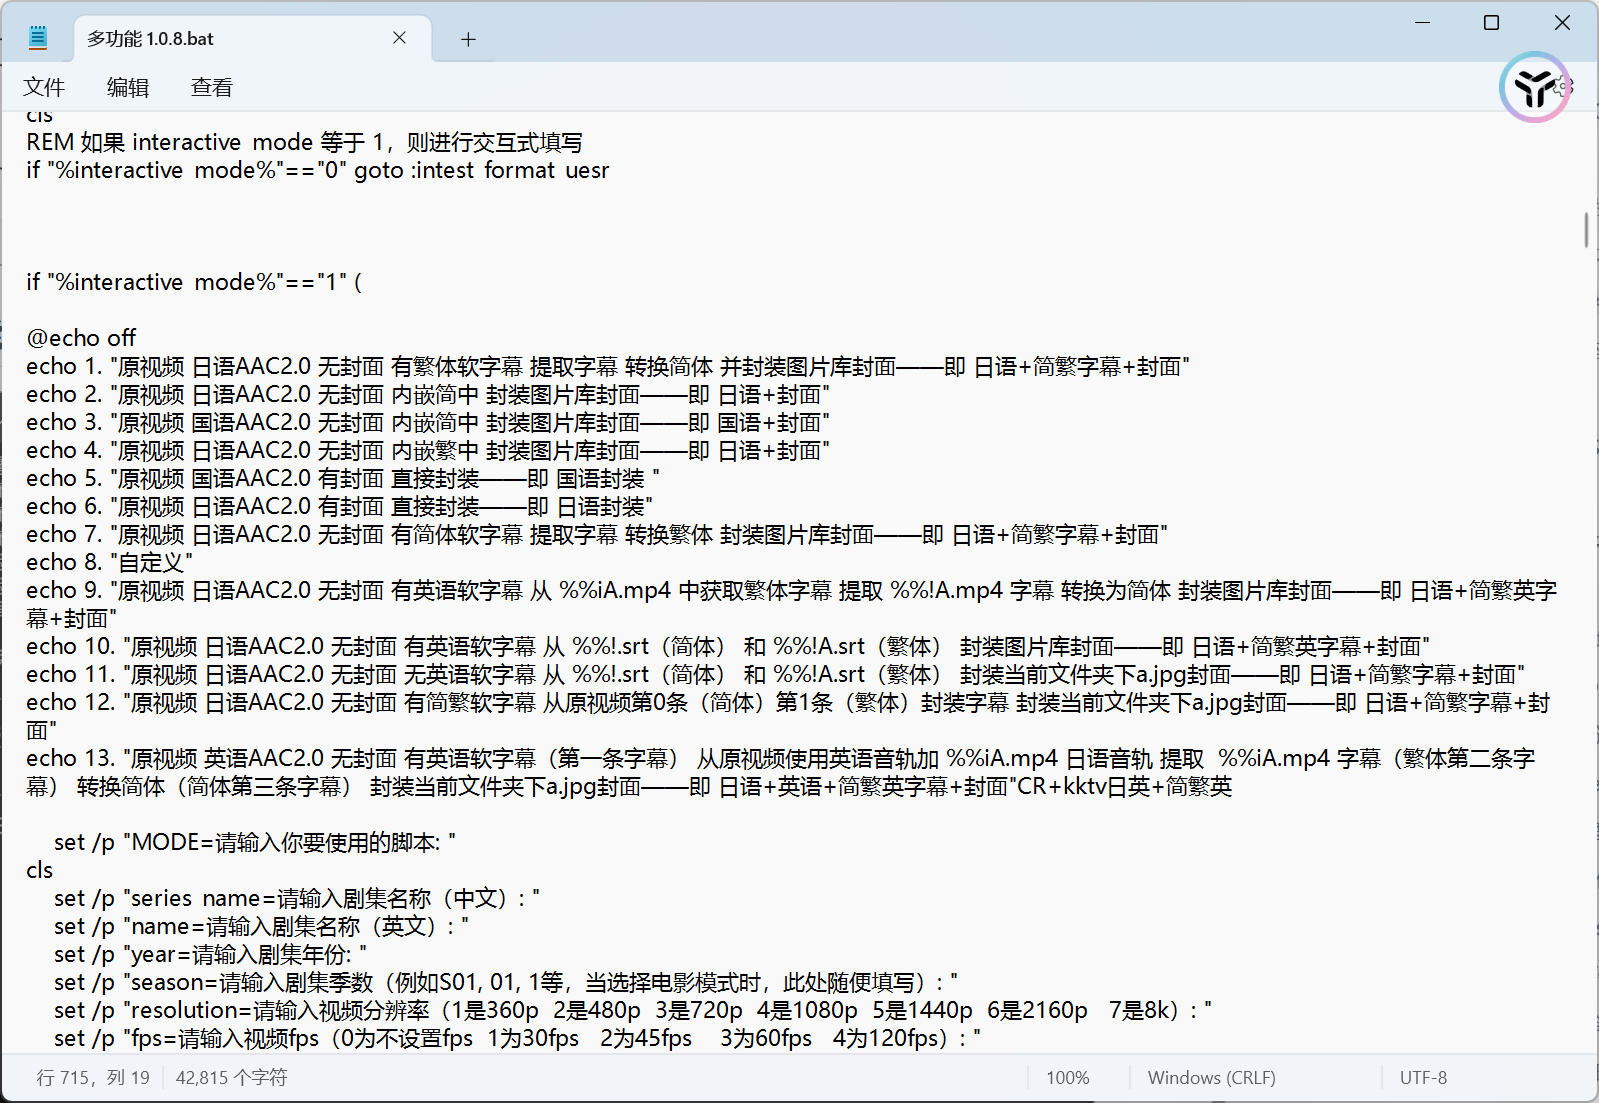Click the 100% zoom level in status bar
The width and height of the screenshot is (1599, 1103).
pos(1067,1078)
